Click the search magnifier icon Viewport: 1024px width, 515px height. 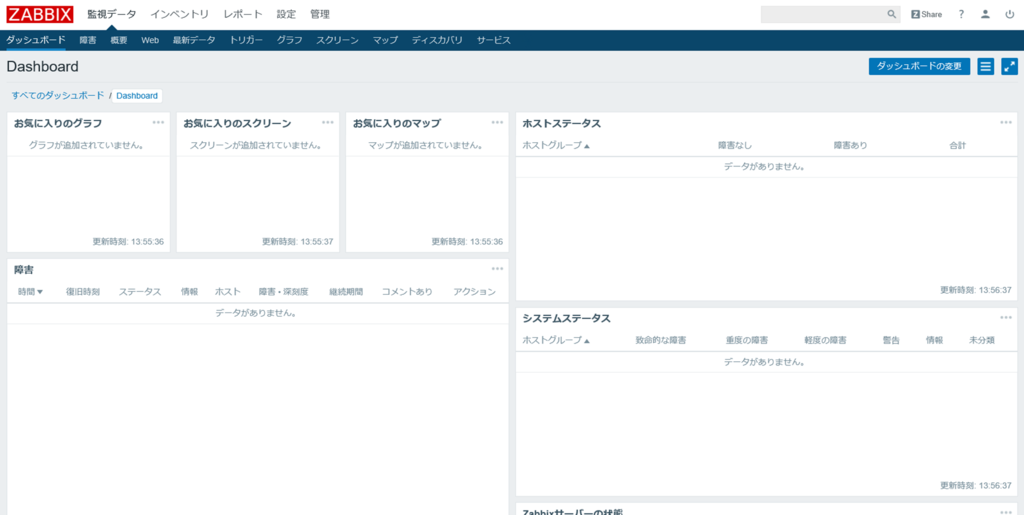891,15
